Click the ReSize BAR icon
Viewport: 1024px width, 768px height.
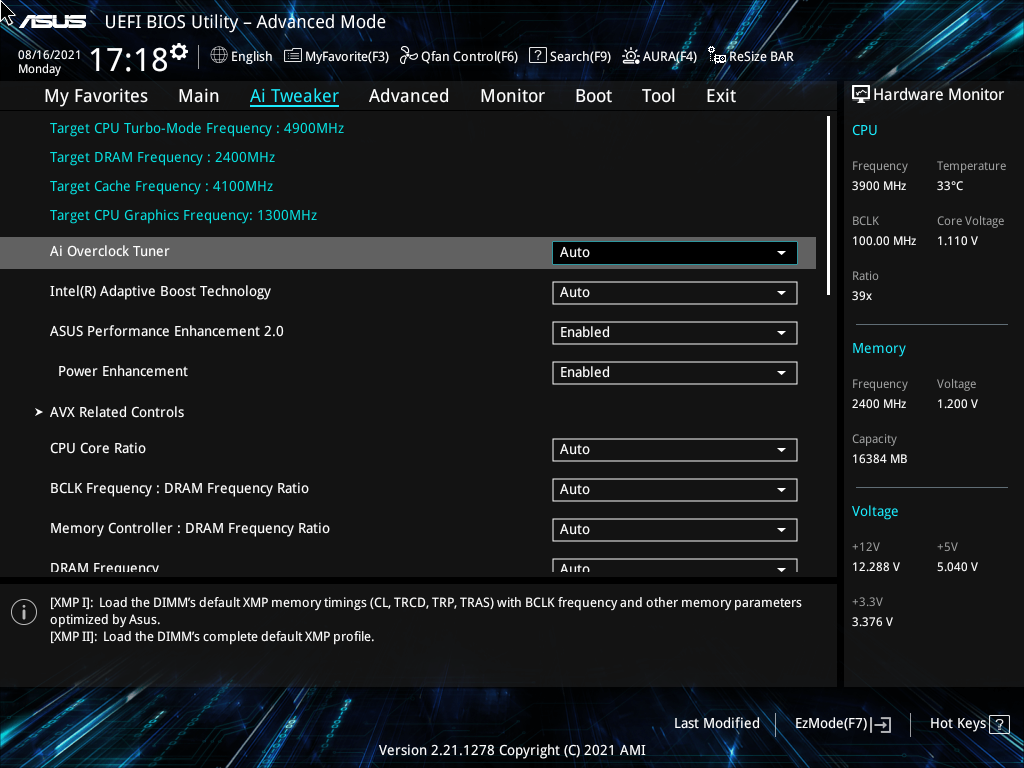717,56
